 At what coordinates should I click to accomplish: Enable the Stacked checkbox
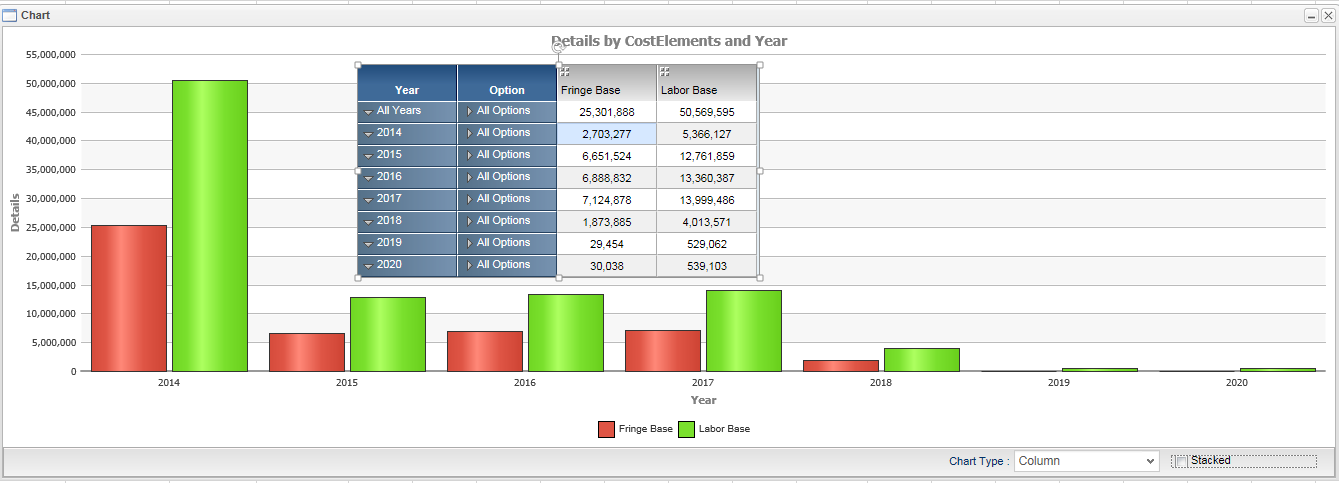click(1181, 461)
